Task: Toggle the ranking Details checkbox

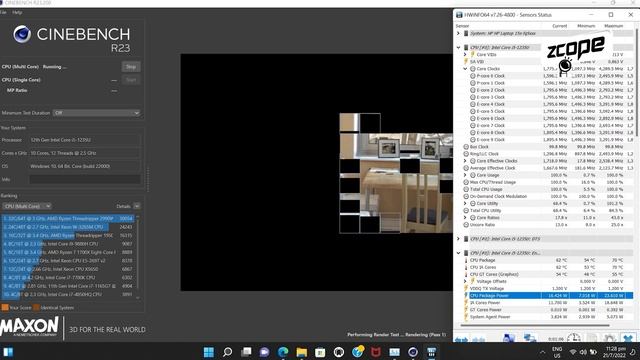Action: click(137, 206)
